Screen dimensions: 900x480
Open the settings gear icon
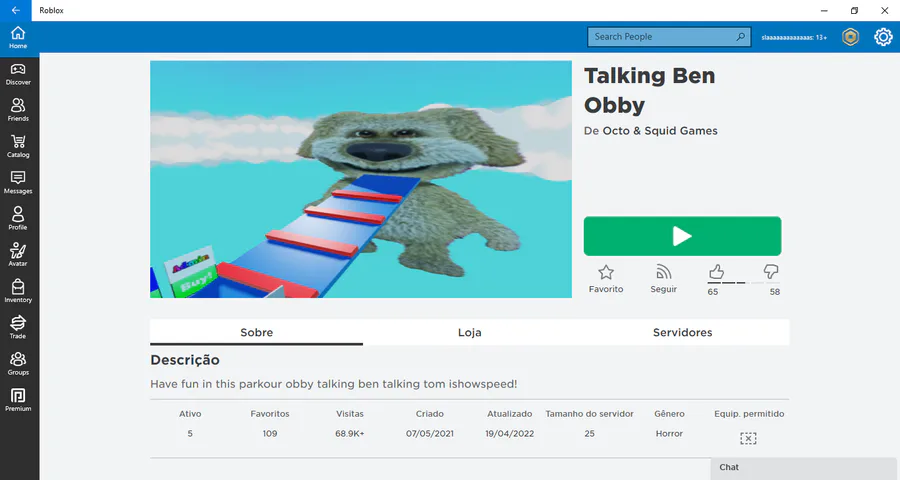pos(883,37)
